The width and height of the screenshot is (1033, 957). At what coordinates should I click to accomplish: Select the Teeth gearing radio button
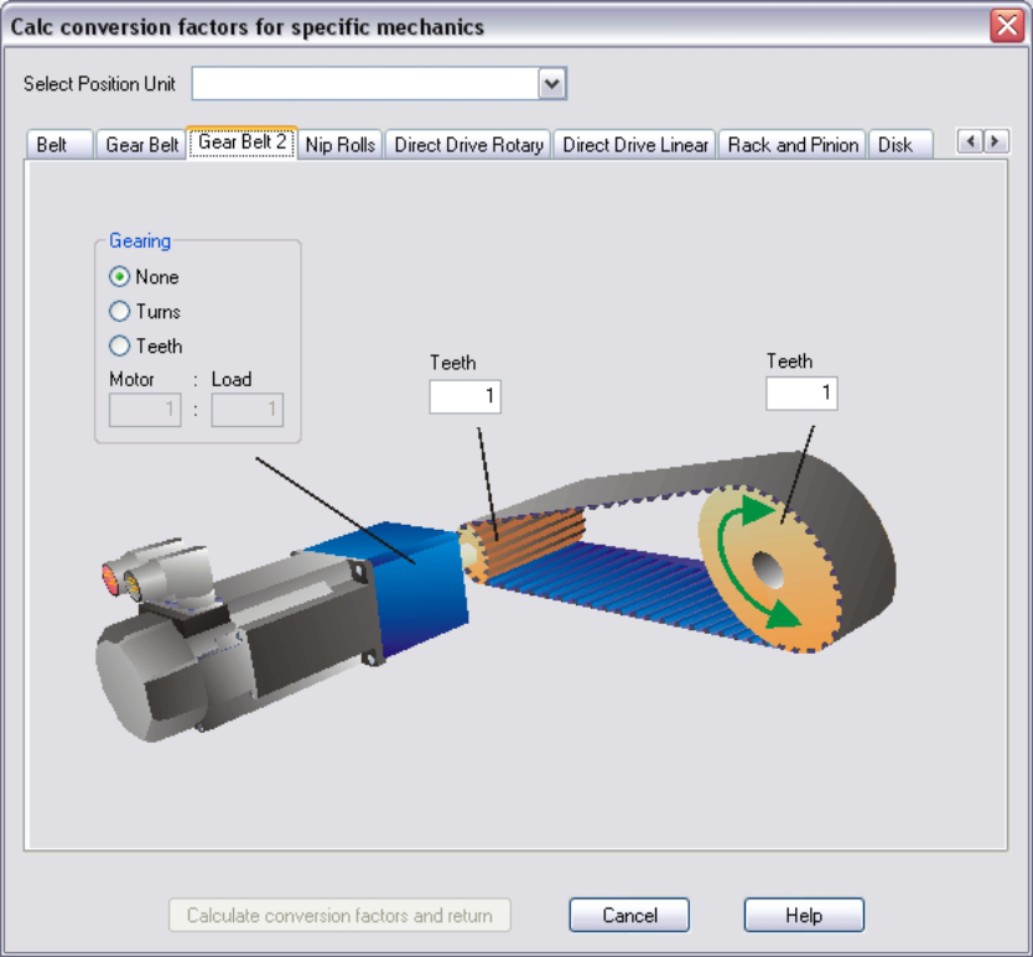click(x=120, y=347)
